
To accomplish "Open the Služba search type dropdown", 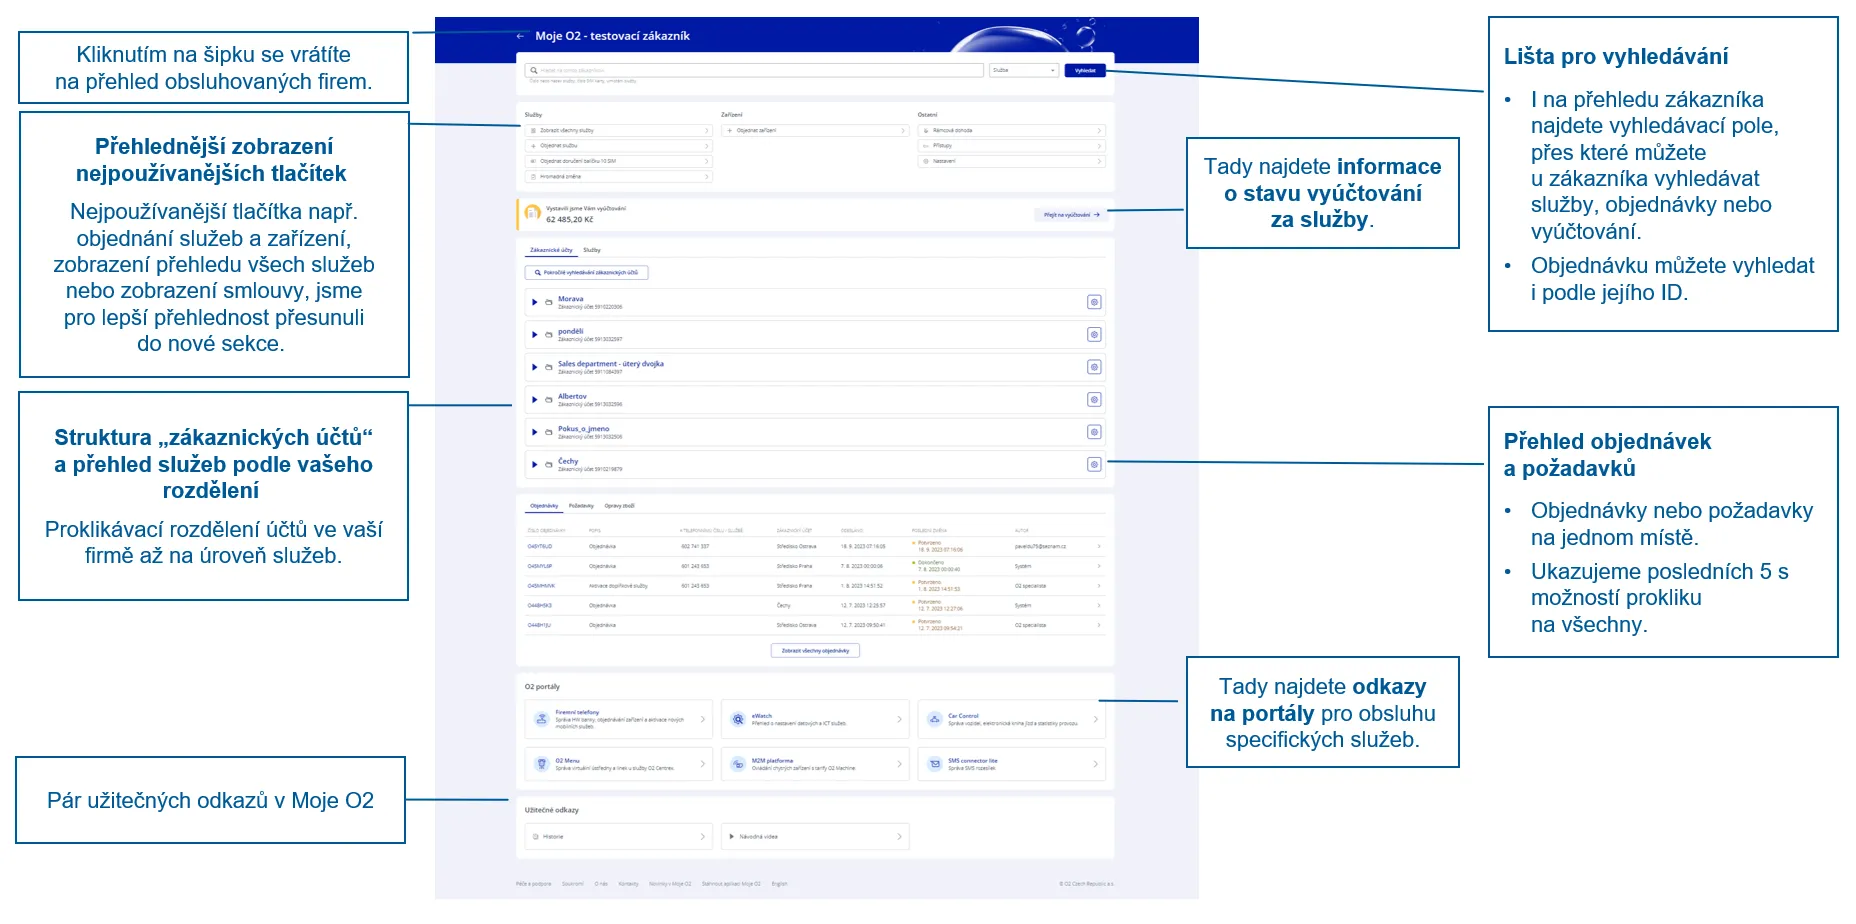I will coord(1023,71).
